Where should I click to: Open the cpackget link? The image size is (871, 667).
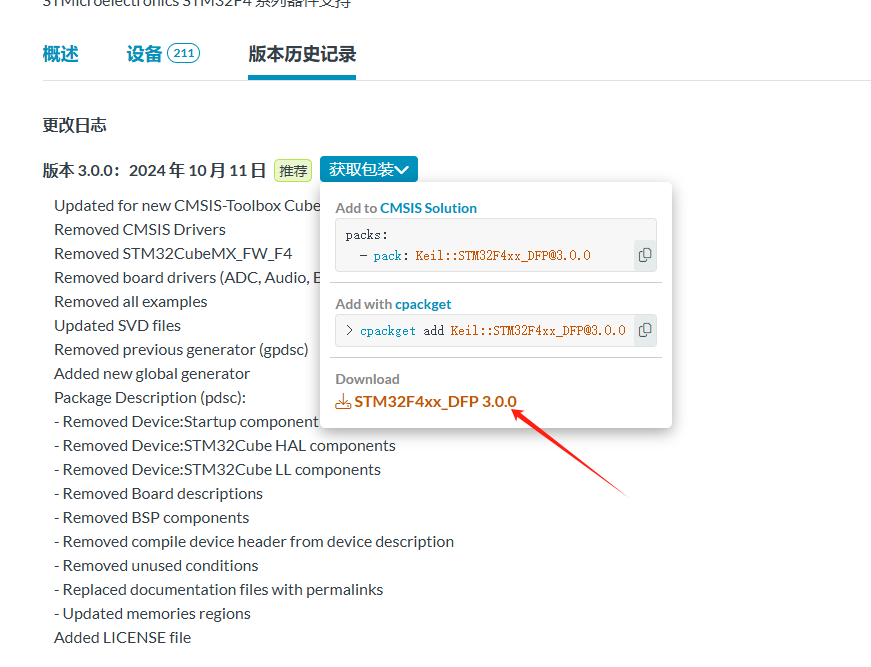pyautogui.click(x=423, y=304)
